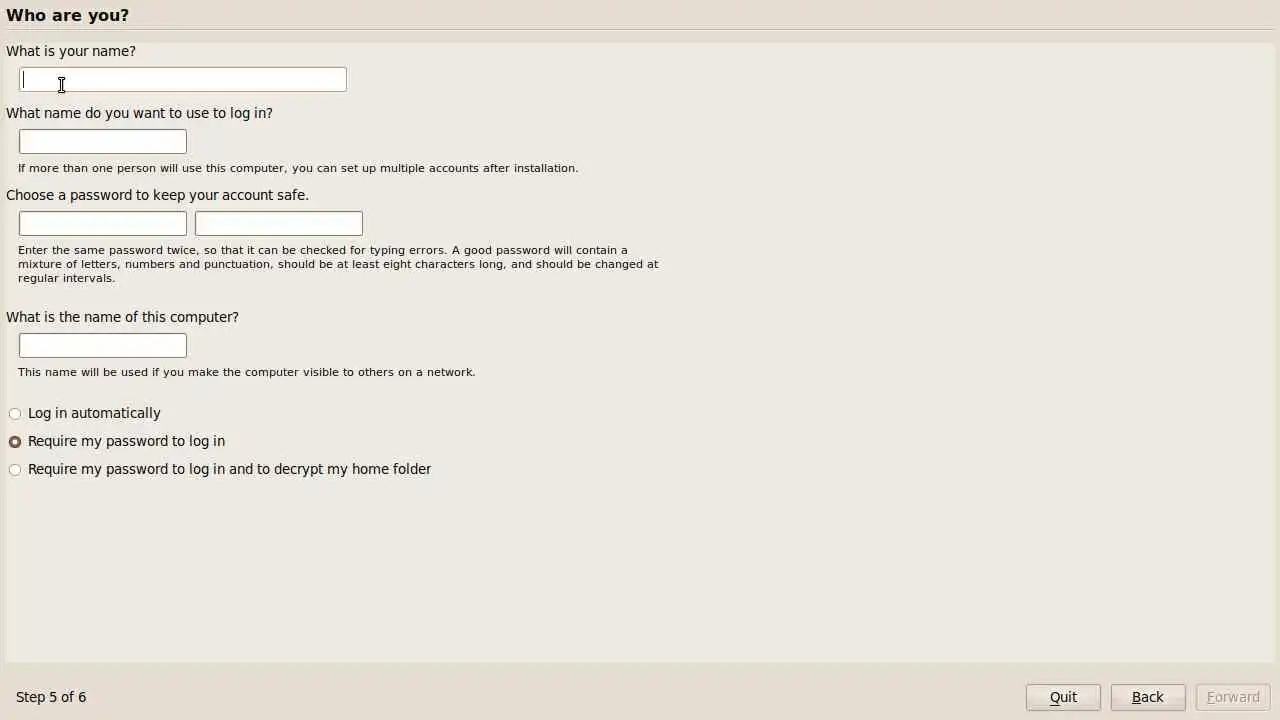Screen dimensions: 1280x720
Task: Click the 'Choose a password' label text
Action: (157, 195)
